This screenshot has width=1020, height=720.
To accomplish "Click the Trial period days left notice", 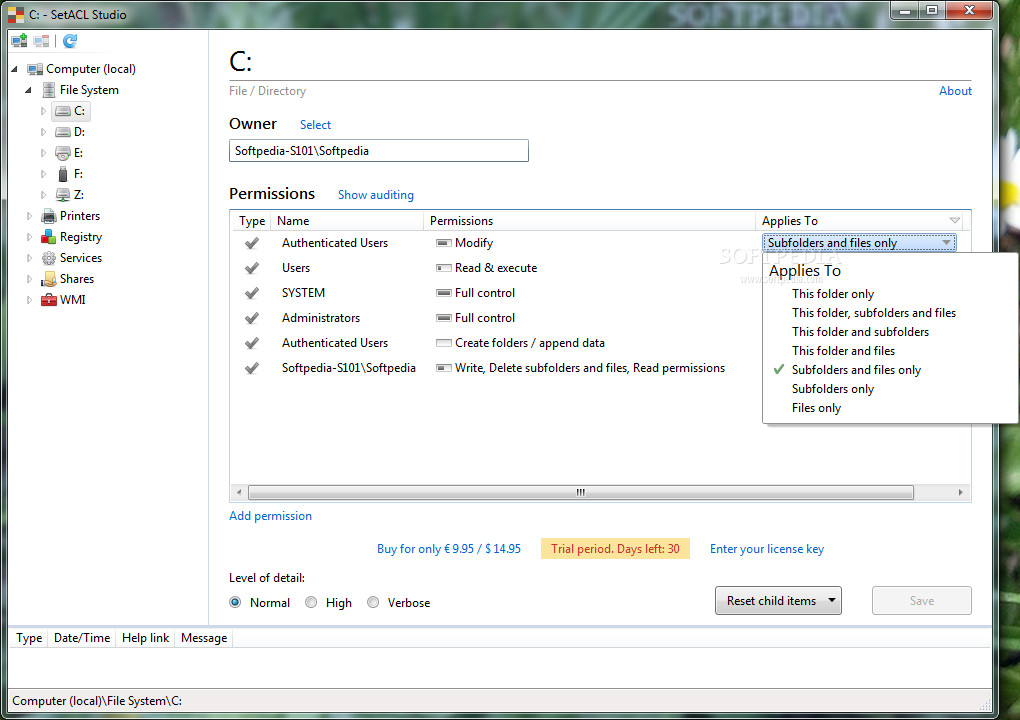I will (615, 549).
